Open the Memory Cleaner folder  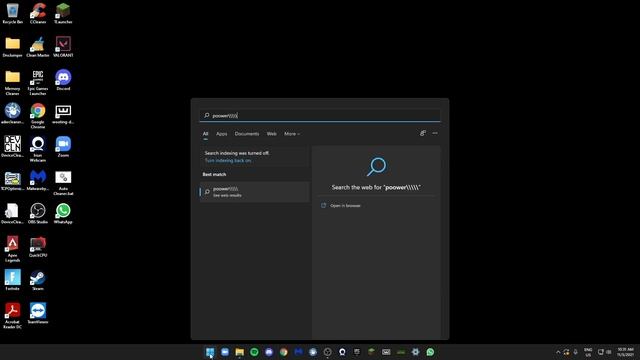(12, 82)
